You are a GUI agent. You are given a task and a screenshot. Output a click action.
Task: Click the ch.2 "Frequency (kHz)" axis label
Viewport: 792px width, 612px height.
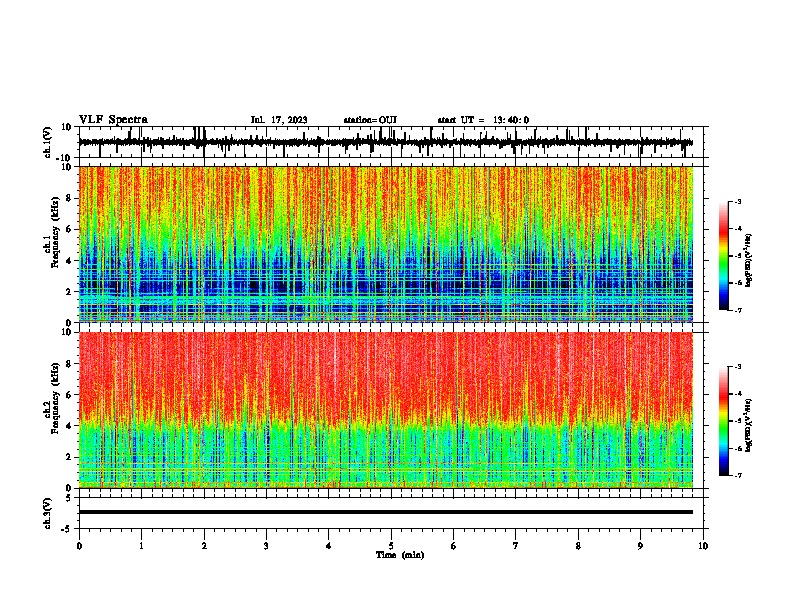pyautogui.click(x=56, y=398)
